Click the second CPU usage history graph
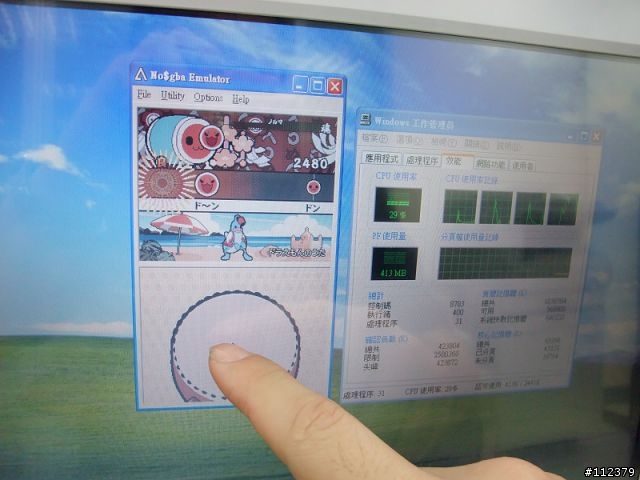The image size is (640, 480). 496,208
